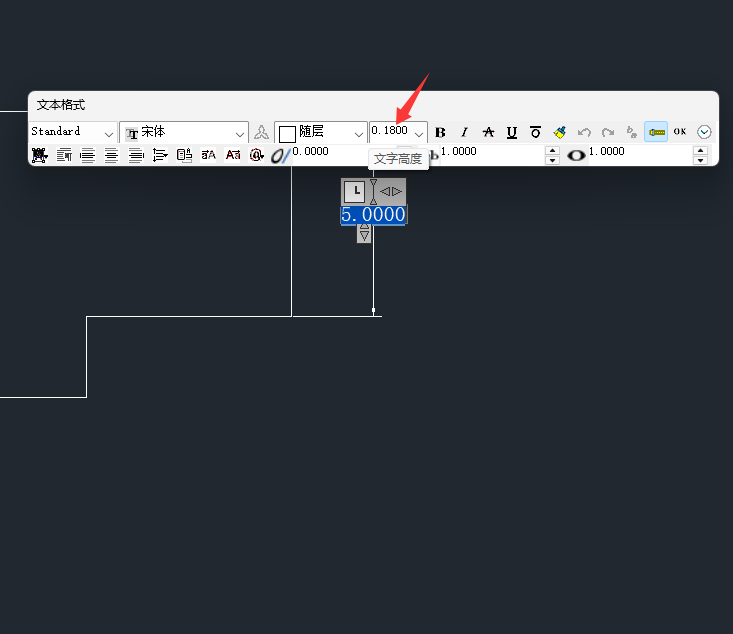Toggle bold formatting
Screen dimensions: 733x634
tap(440, 132)
